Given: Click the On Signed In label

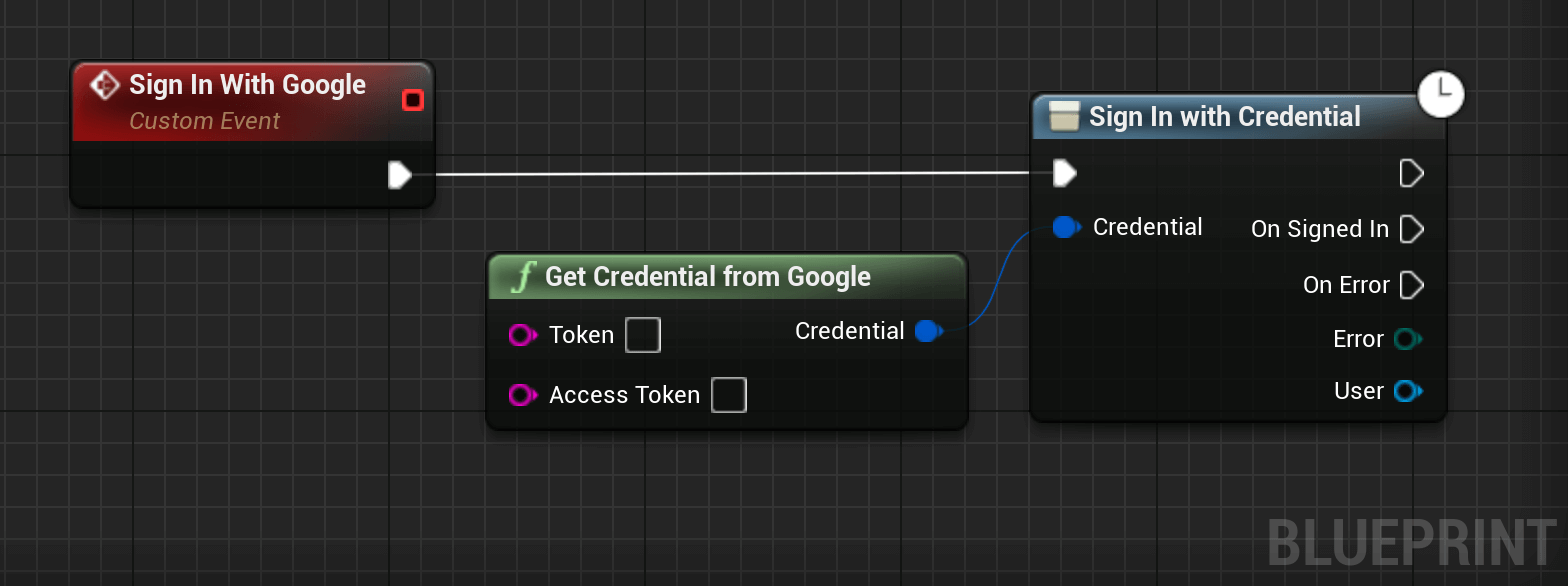Looking at the screenshot, I should click(x=1320, y=230).
